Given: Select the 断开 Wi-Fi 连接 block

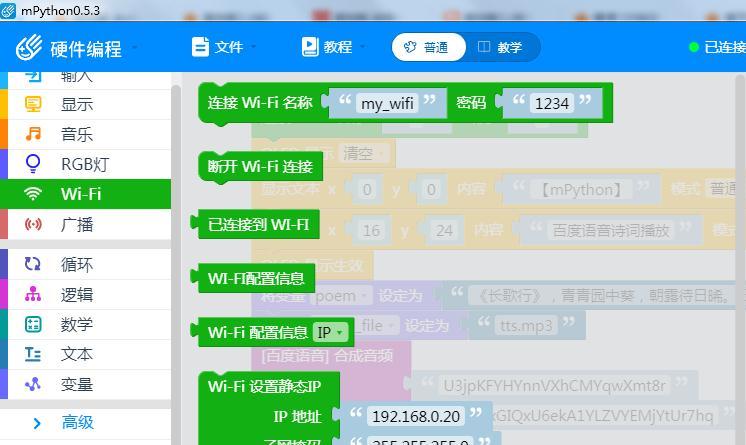Looking at the screenshot, I should 260,167.
